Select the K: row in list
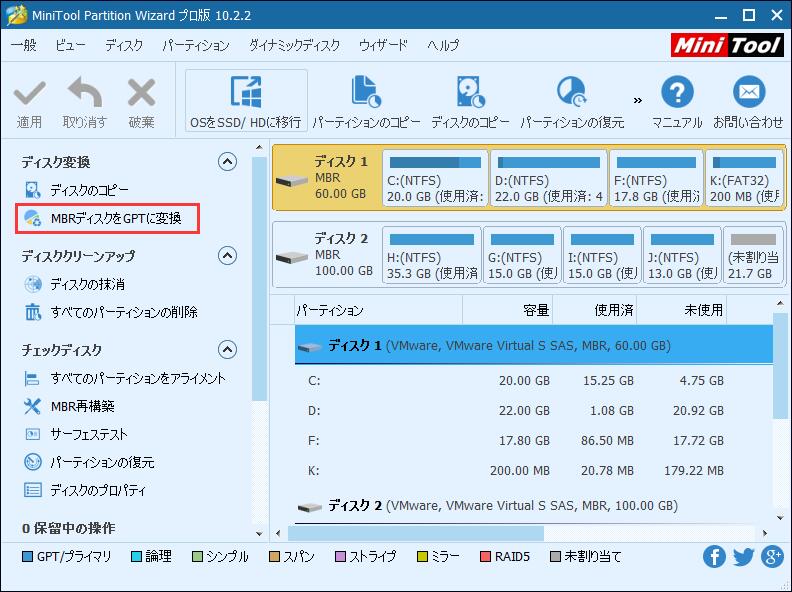 [x=534, y=470]
